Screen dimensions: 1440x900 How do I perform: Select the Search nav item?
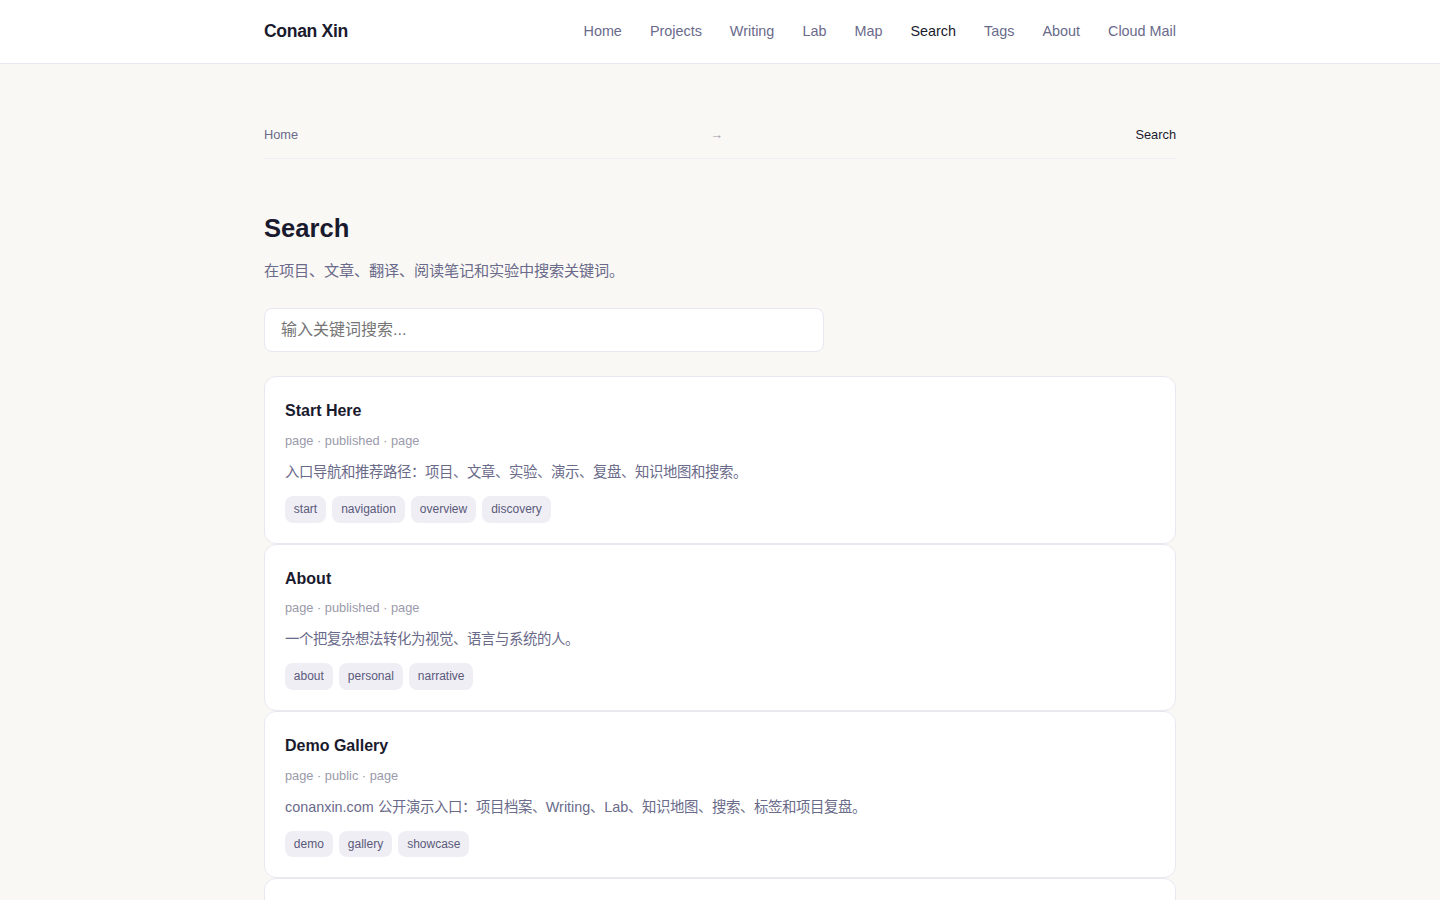[933, 31]
